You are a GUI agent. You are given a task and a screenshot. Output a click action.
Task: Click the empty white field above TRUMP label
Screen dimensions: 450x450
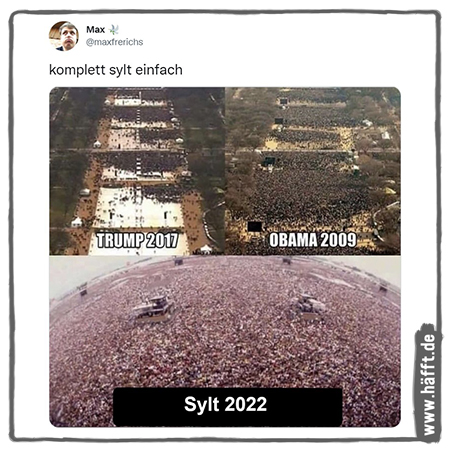(x=138, y=208)
